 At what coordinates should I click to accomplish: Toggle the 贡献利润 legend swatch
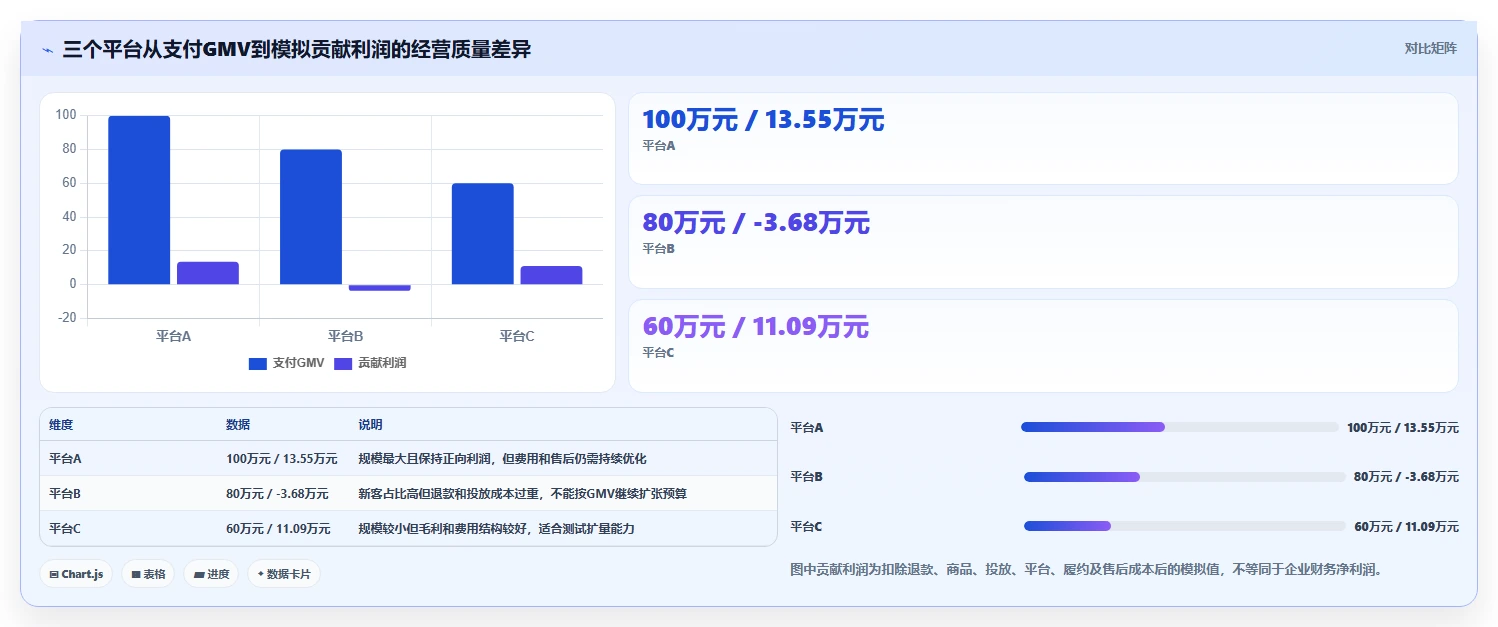[x=343, y=364]
